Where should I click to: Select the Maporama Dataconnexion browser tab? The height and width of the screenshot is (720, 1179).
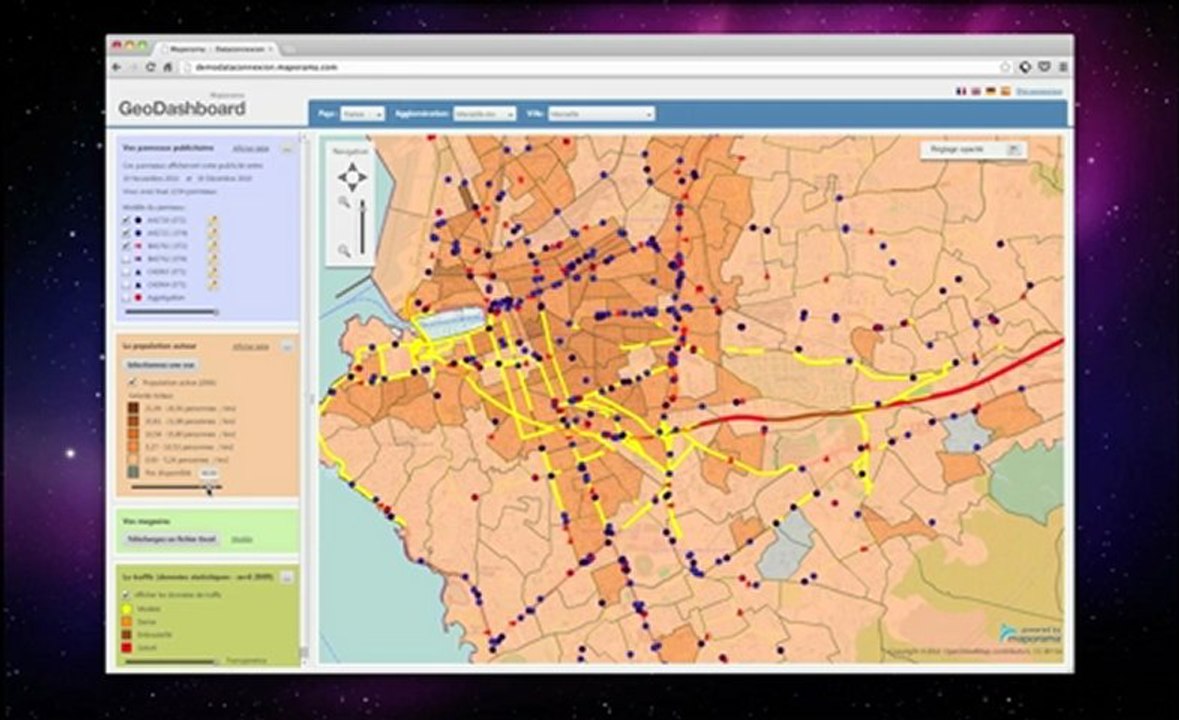tap(217, 49)
